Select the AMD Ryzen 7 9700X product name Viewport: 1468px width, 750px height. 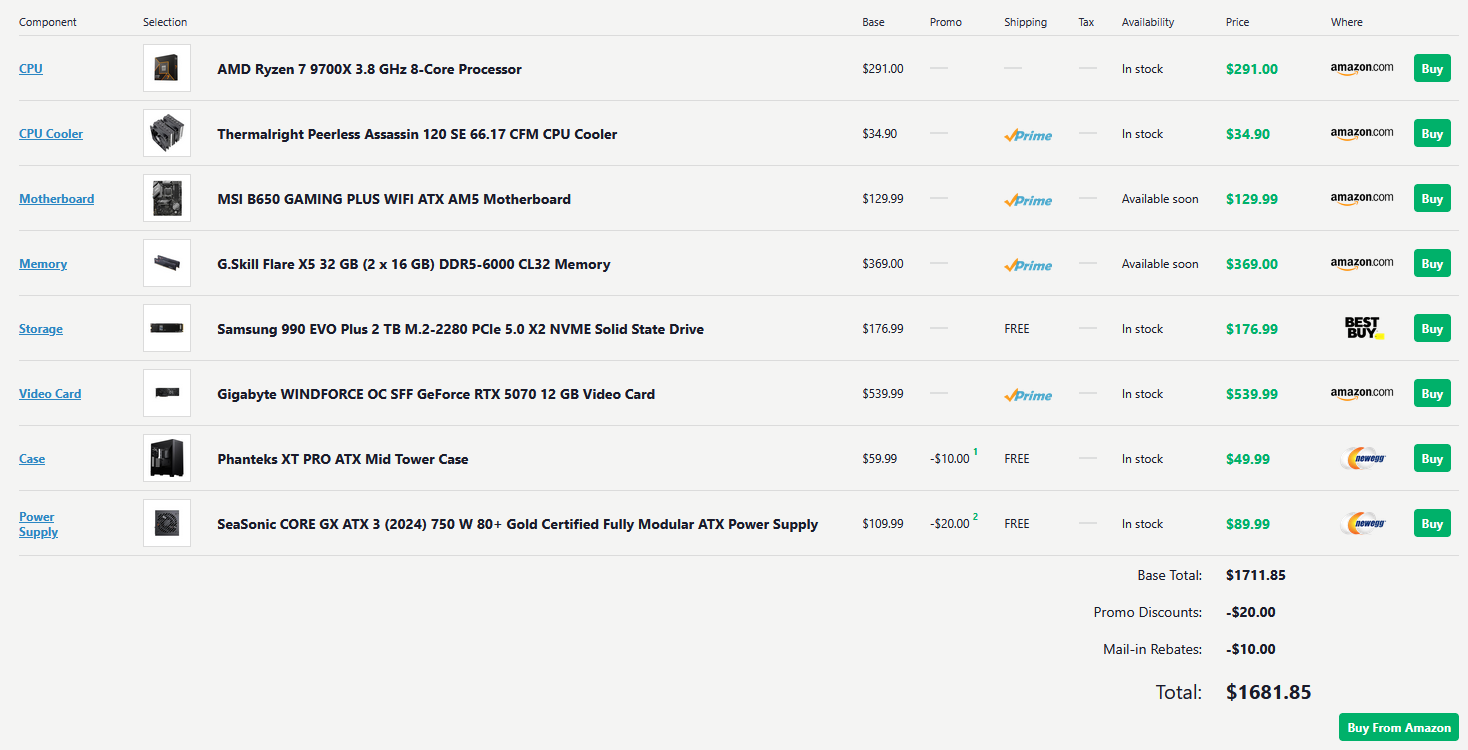pyautogui.click(x=369, y=69)
